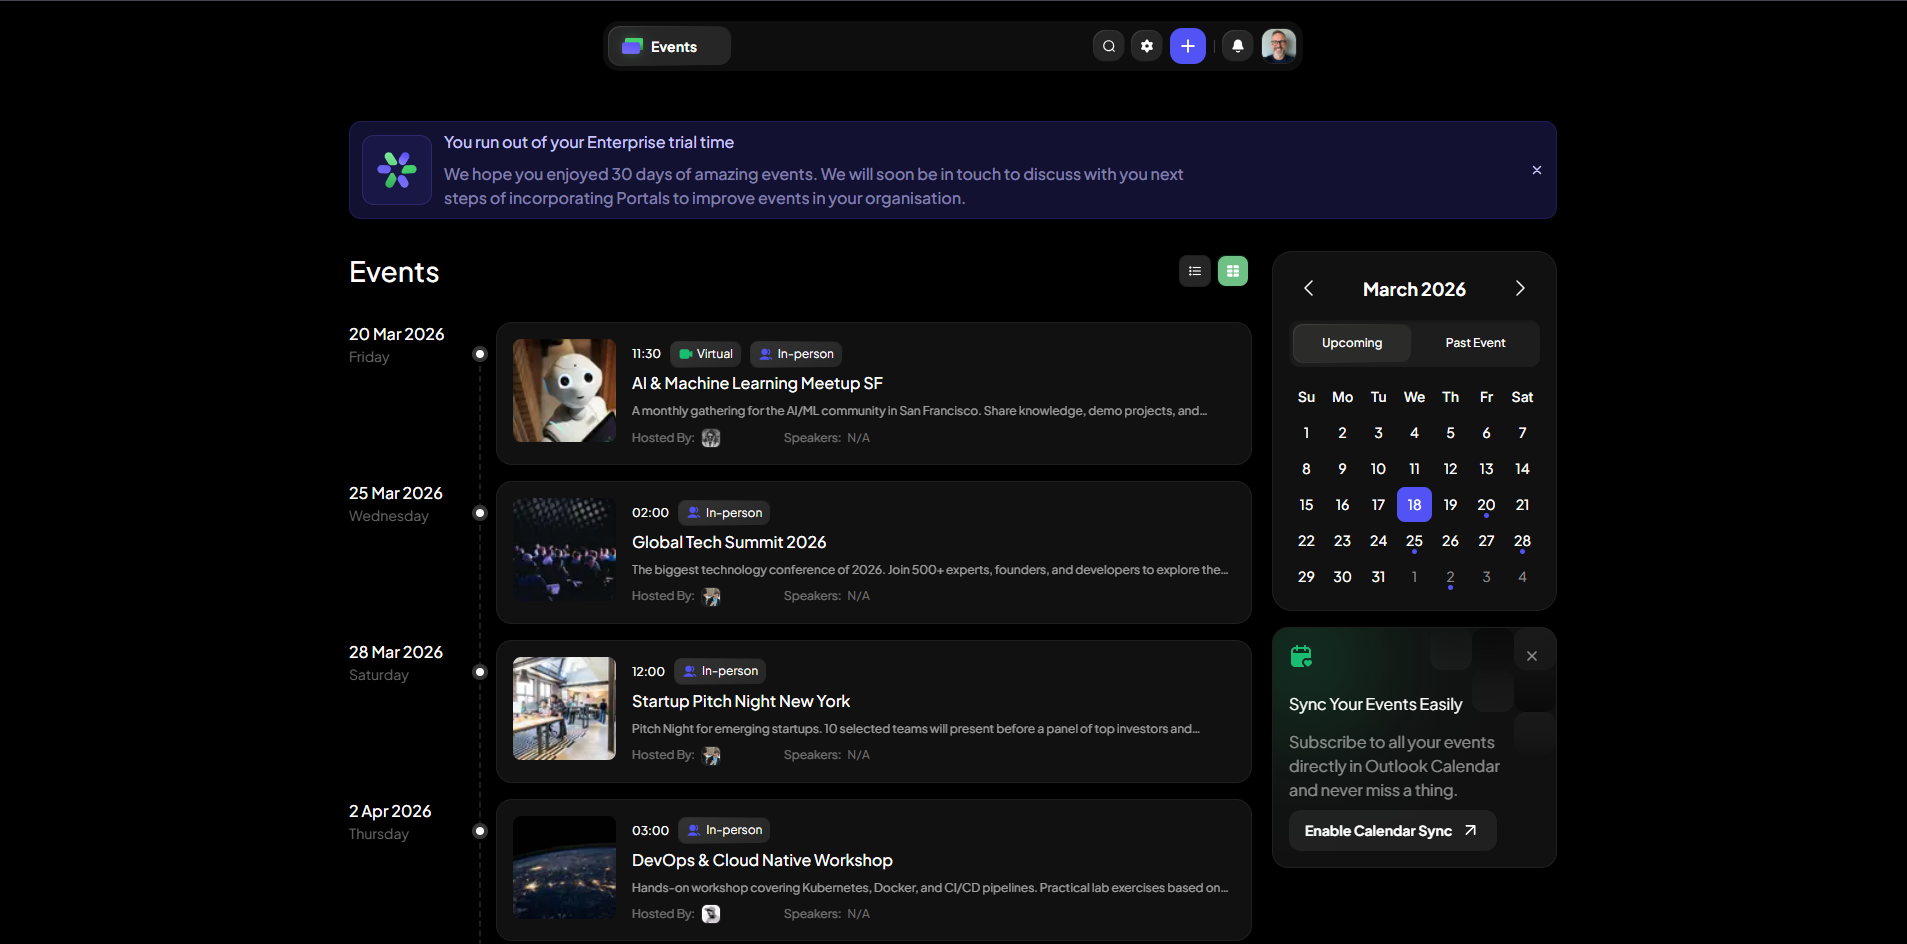Close the Sync Your Events card
1907x944 pixels.
(x=1531, y=656)
